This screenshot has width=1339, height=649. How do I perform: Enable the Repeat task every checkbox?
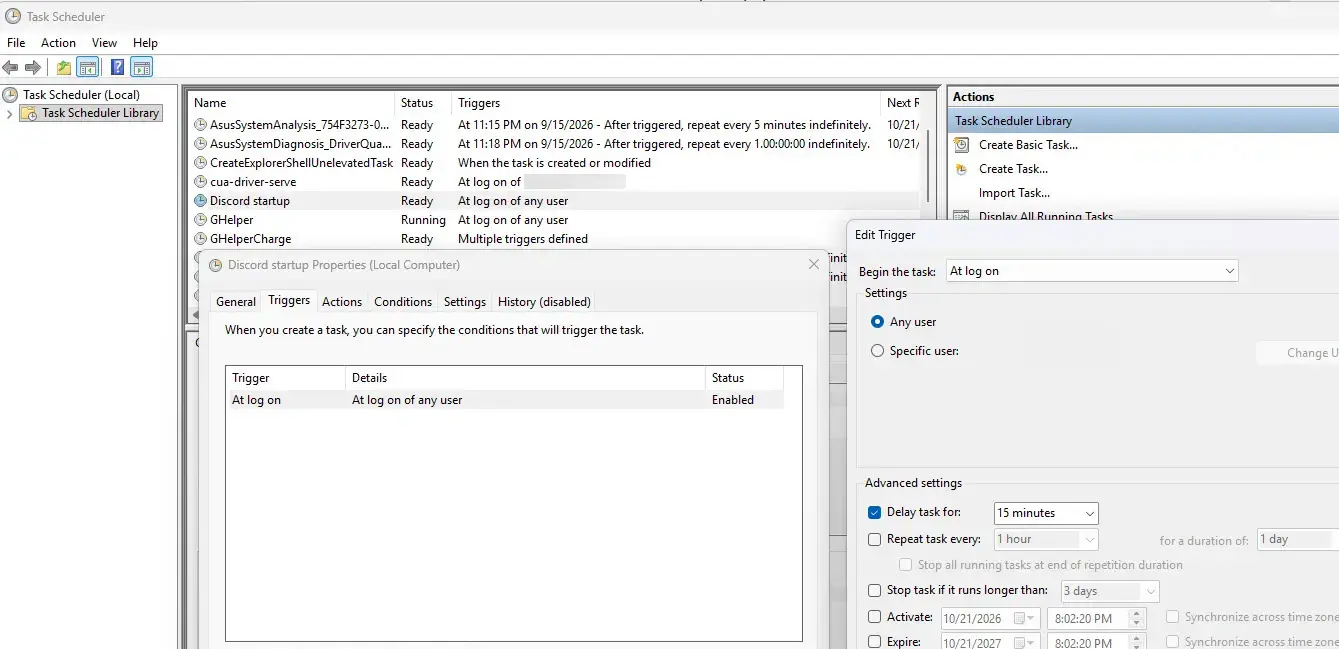(x=875, y=539)
